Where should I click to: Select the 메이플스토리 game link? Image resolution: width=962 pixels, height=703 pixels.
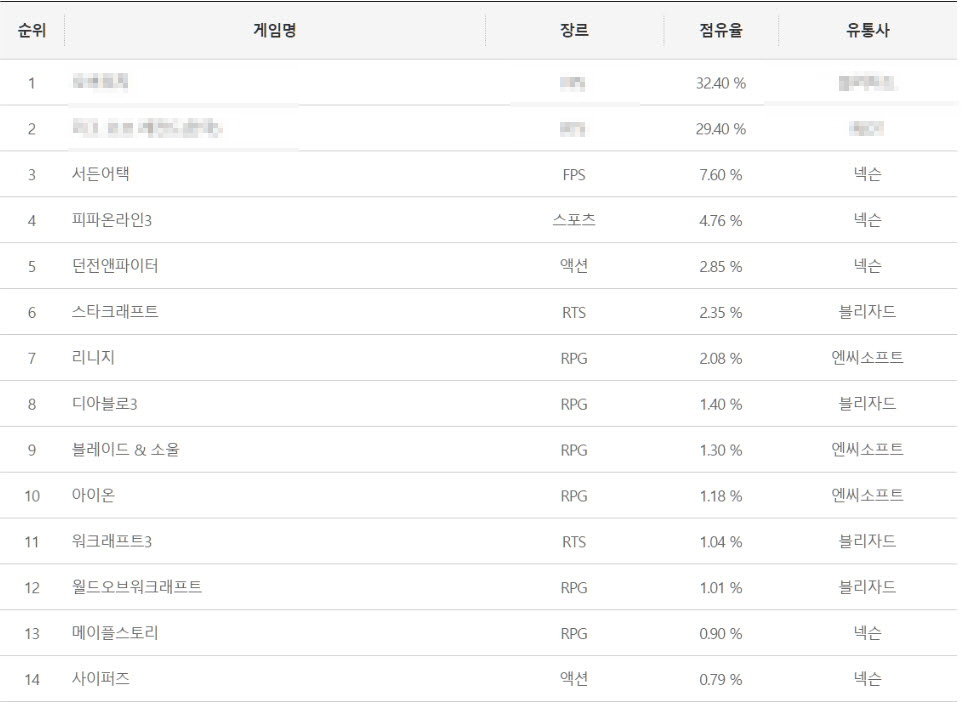tap(115, 633)
